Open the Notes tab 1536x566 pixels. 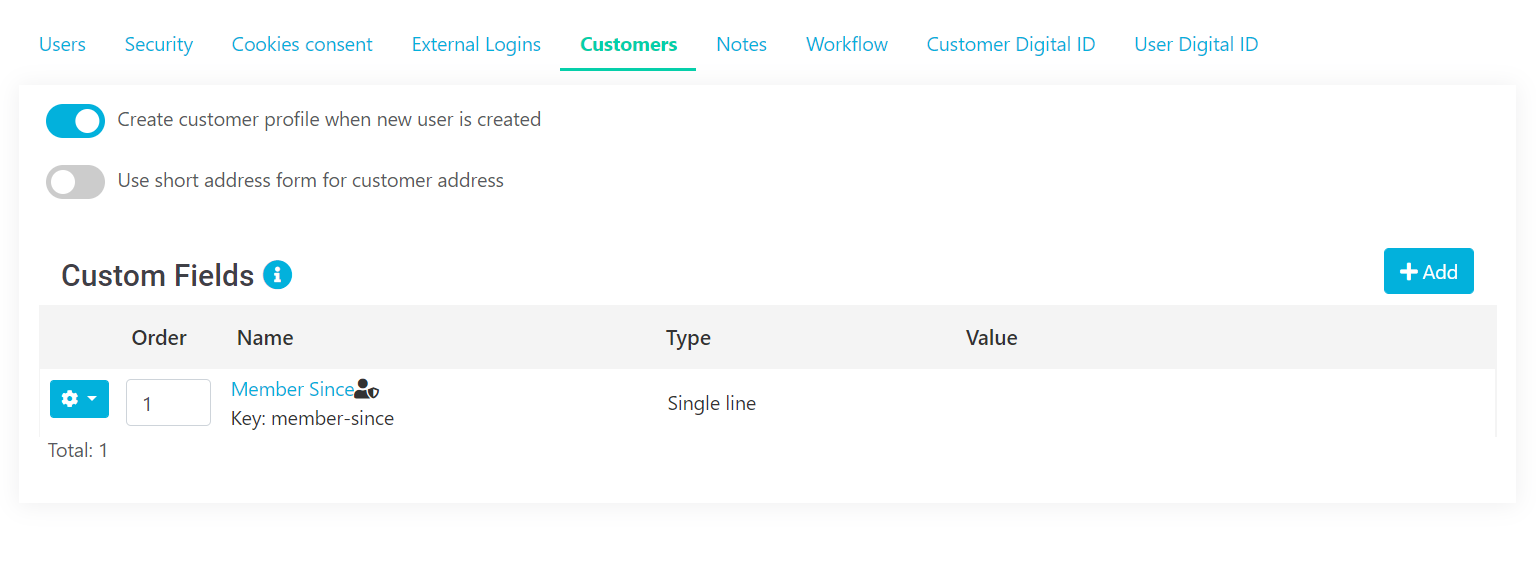[741, 44]
